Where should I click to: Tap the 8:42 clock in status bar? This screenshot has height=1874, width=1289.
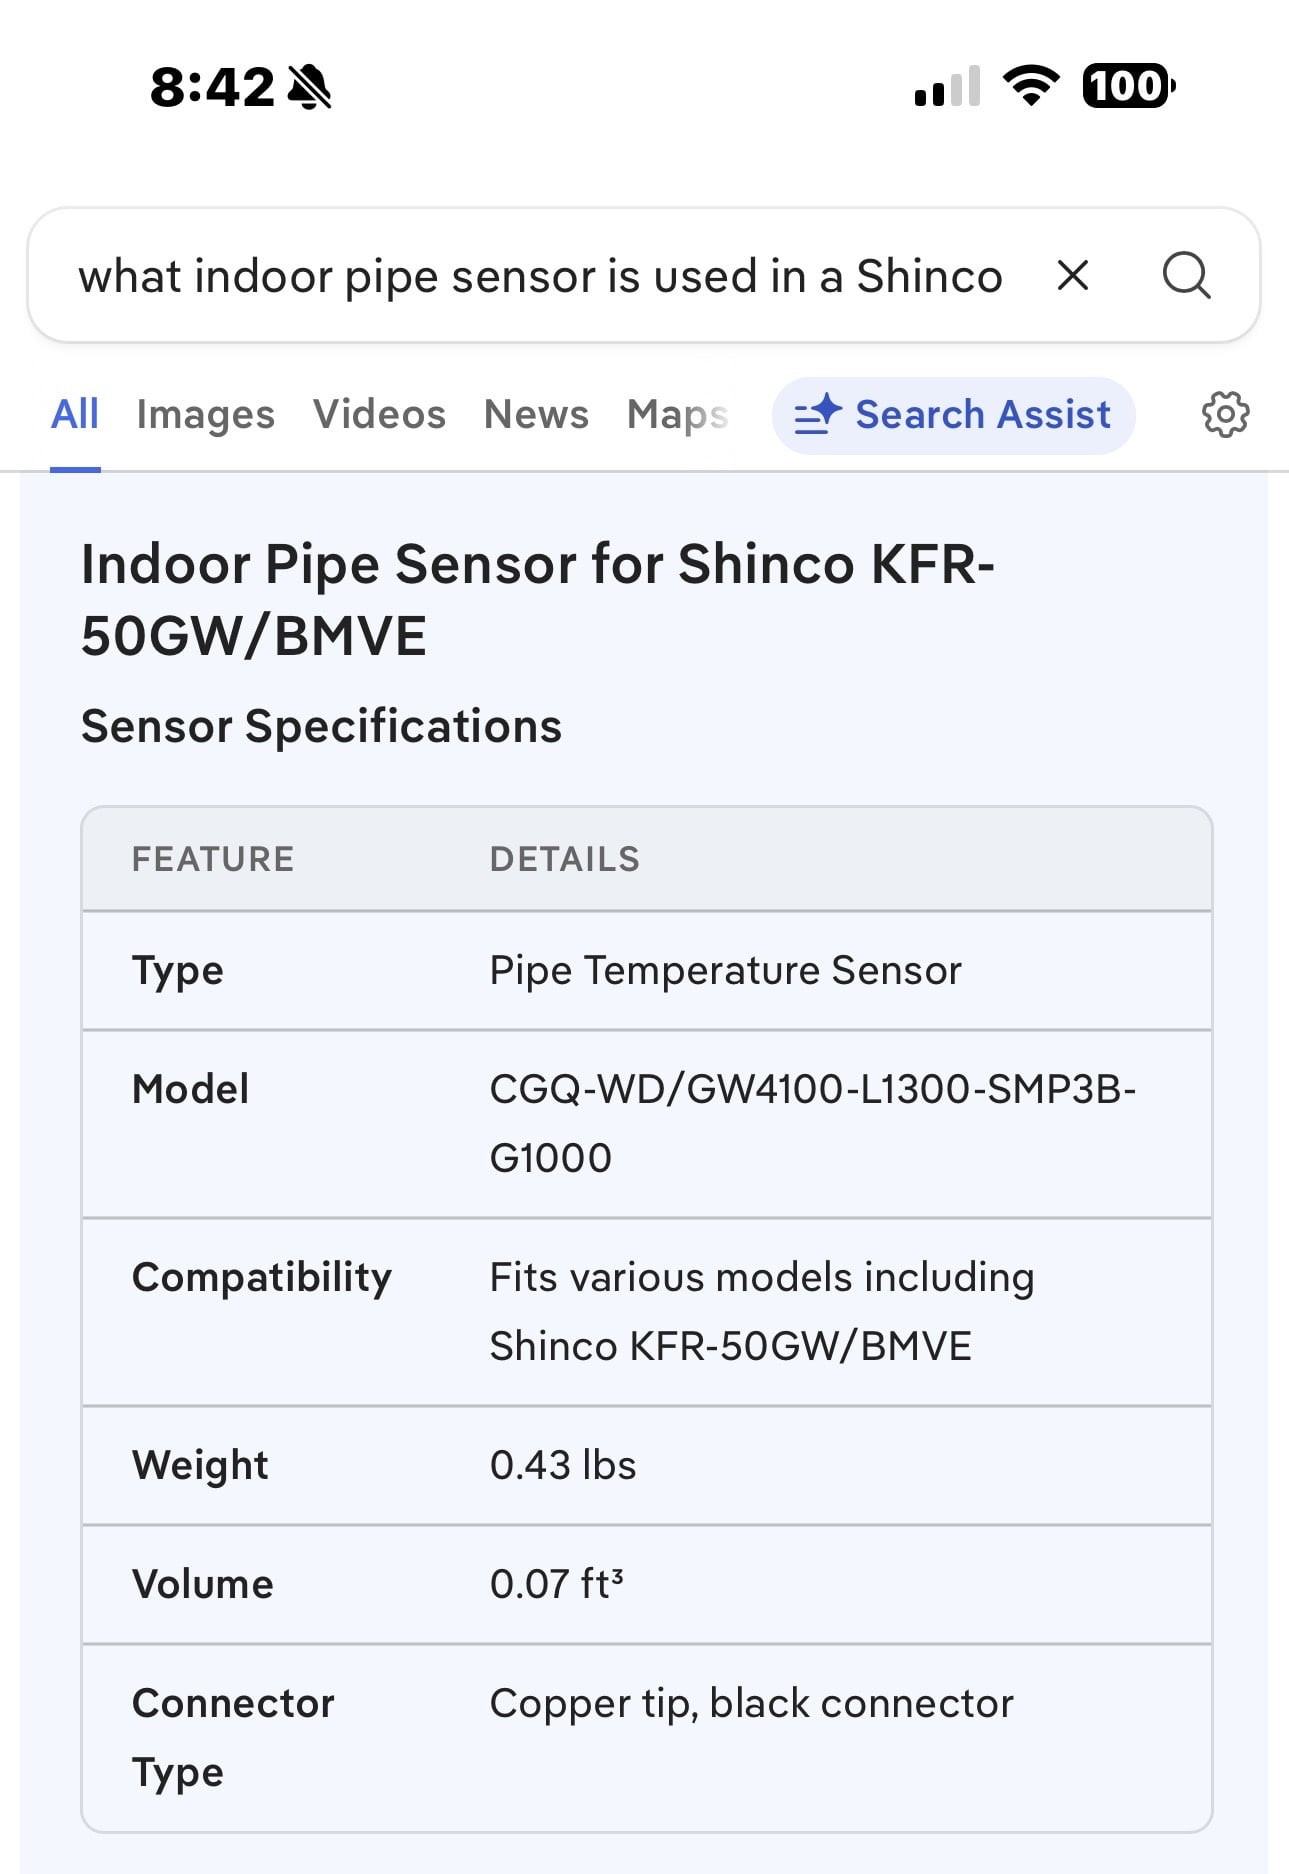pyautogui.click(x=212, y=87)
